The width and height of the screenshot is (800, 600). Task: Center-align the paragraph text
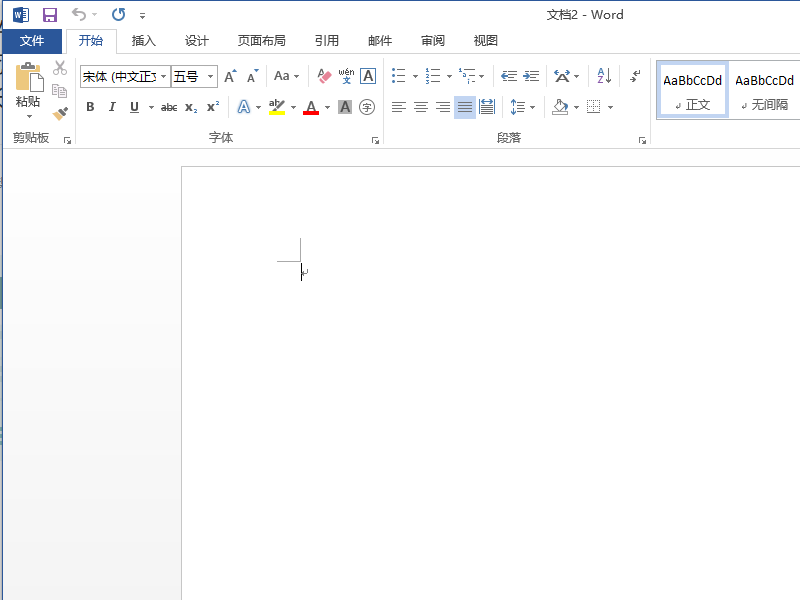(x=421, y=107)
